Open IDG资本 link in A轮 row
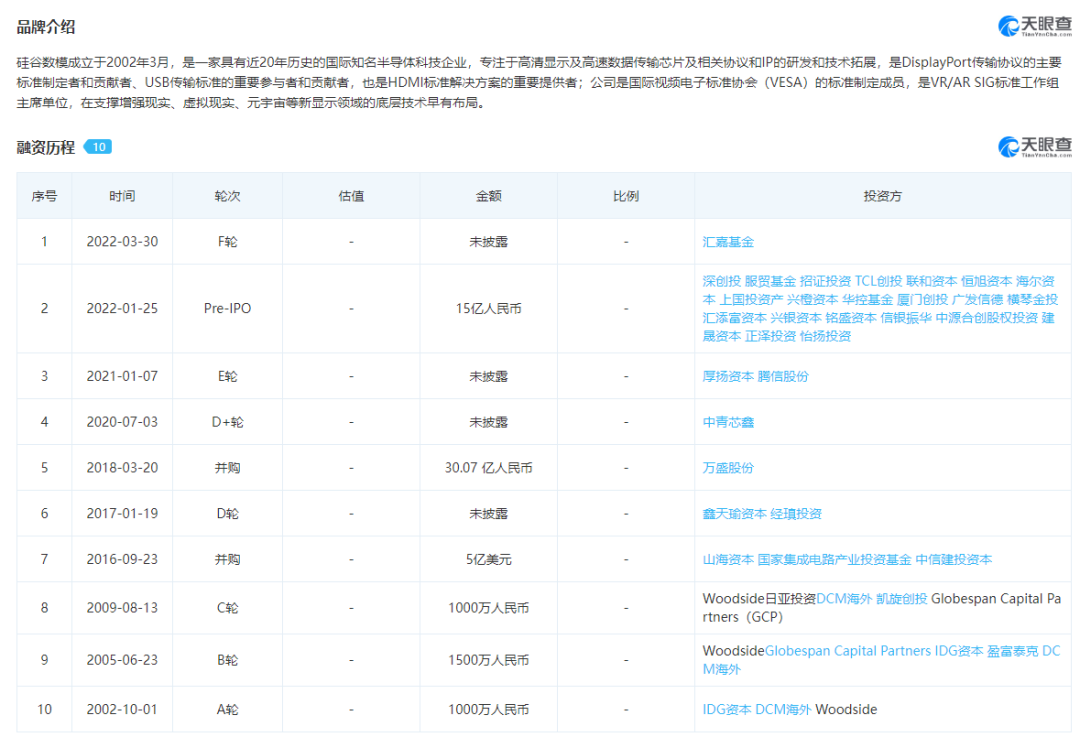The height and width of the screenshot is (737, 1080). [x=727, y=709]
